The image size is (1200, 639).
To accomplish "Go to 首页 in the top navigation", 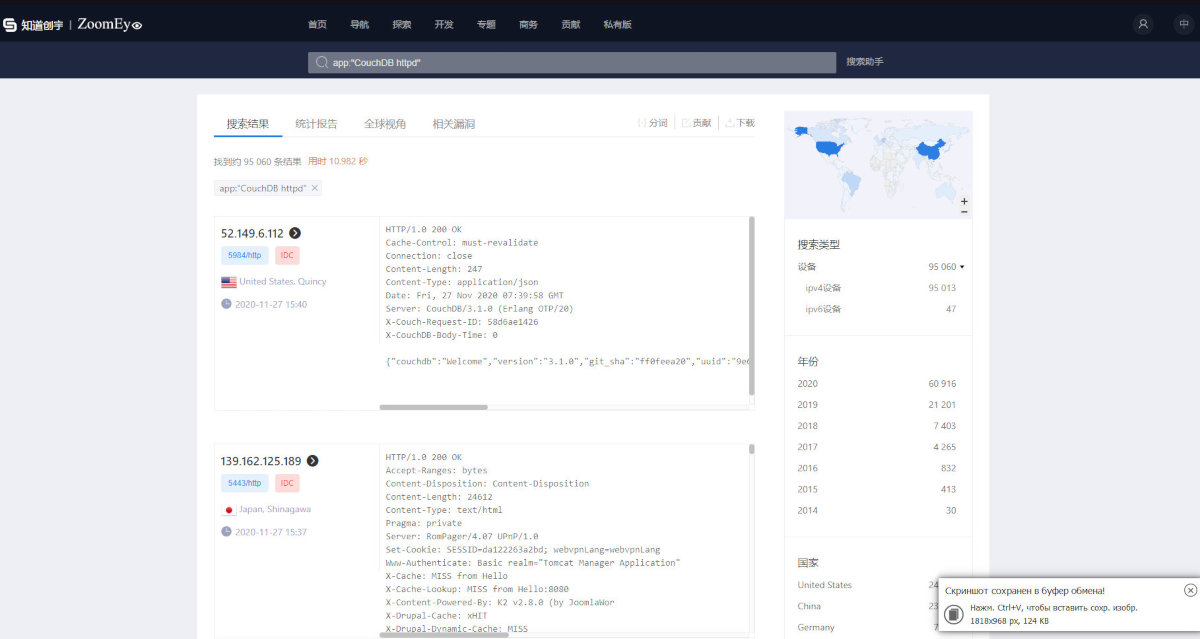I will [317, 24].
